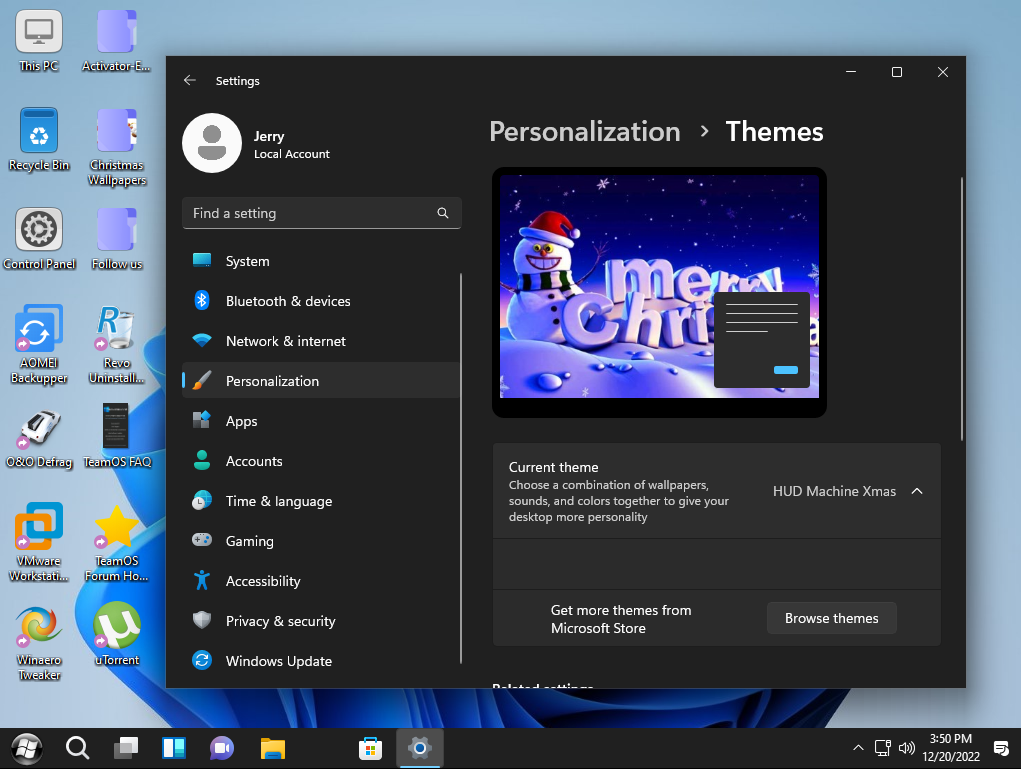Click the content area vertical scrollbar
This screenshot has height=769, width=1021.
pos(962,308)
